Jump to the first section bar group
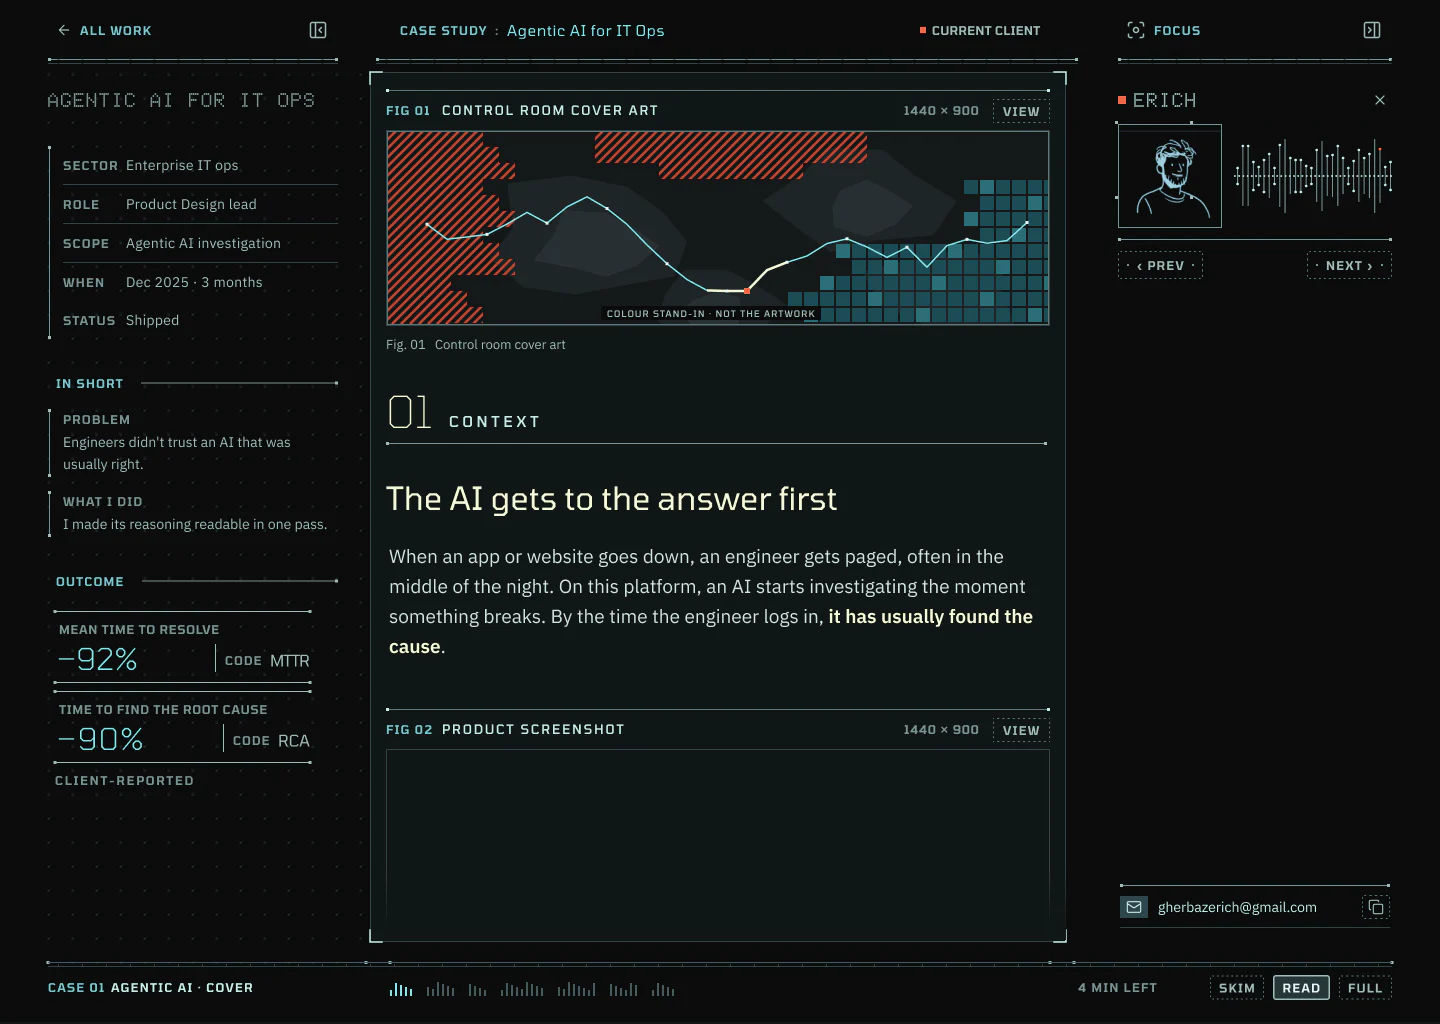1440x1024 pixels. 401,989
